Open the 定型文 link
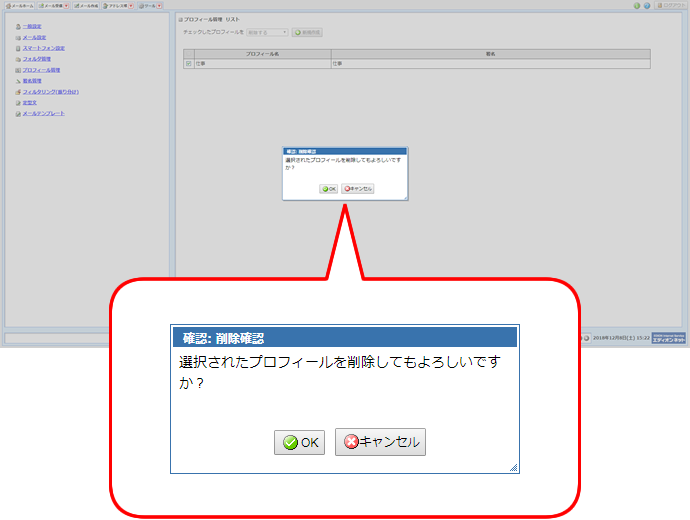Viewport: 690px width, 520px height. point(29,103)
